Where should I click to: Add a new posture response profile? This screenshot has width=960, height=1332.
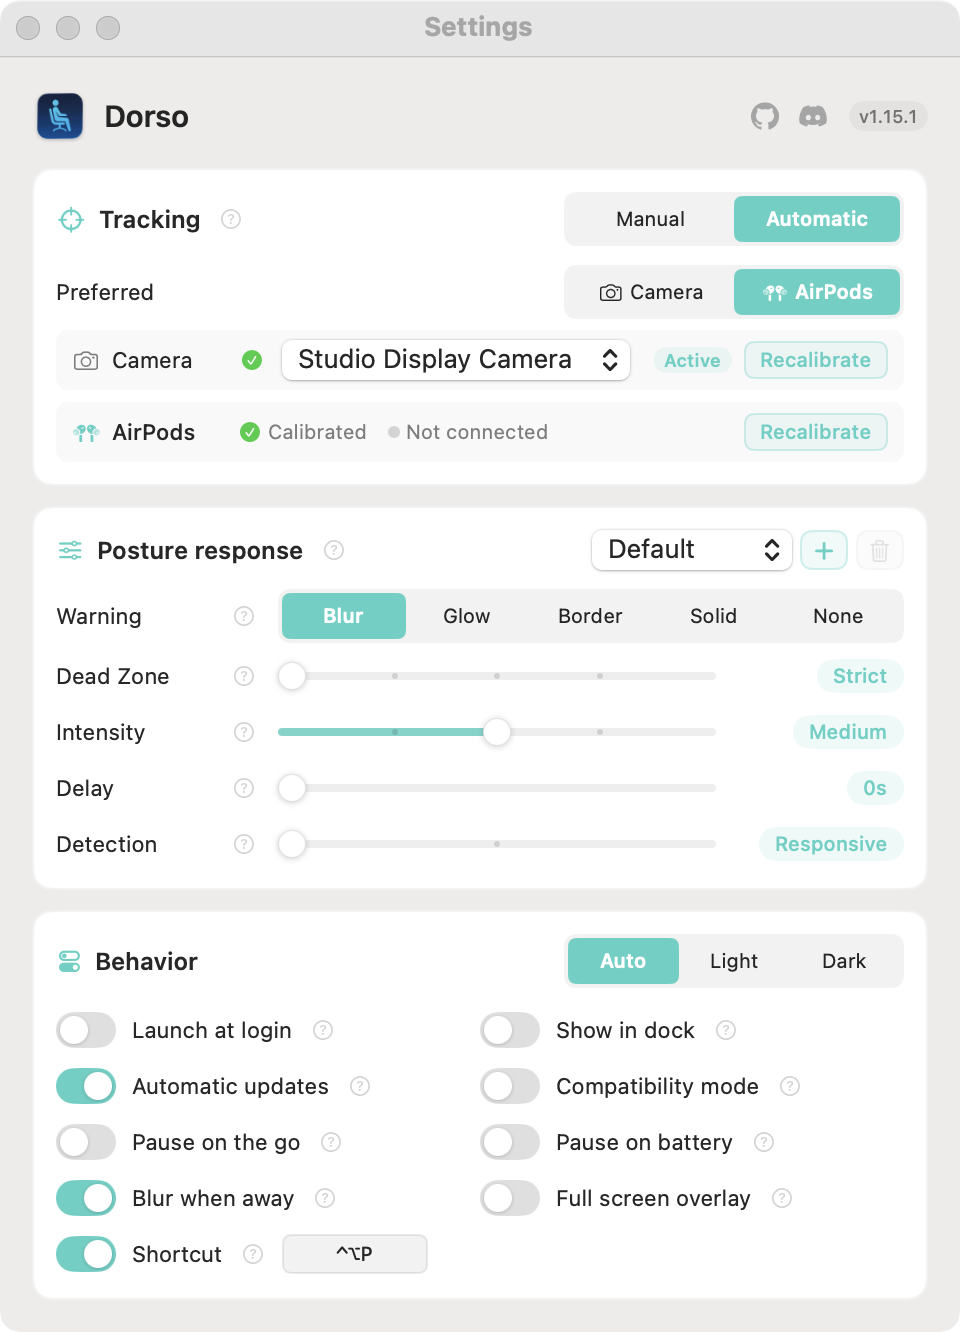pyautogui.click(x=824, y=550)
